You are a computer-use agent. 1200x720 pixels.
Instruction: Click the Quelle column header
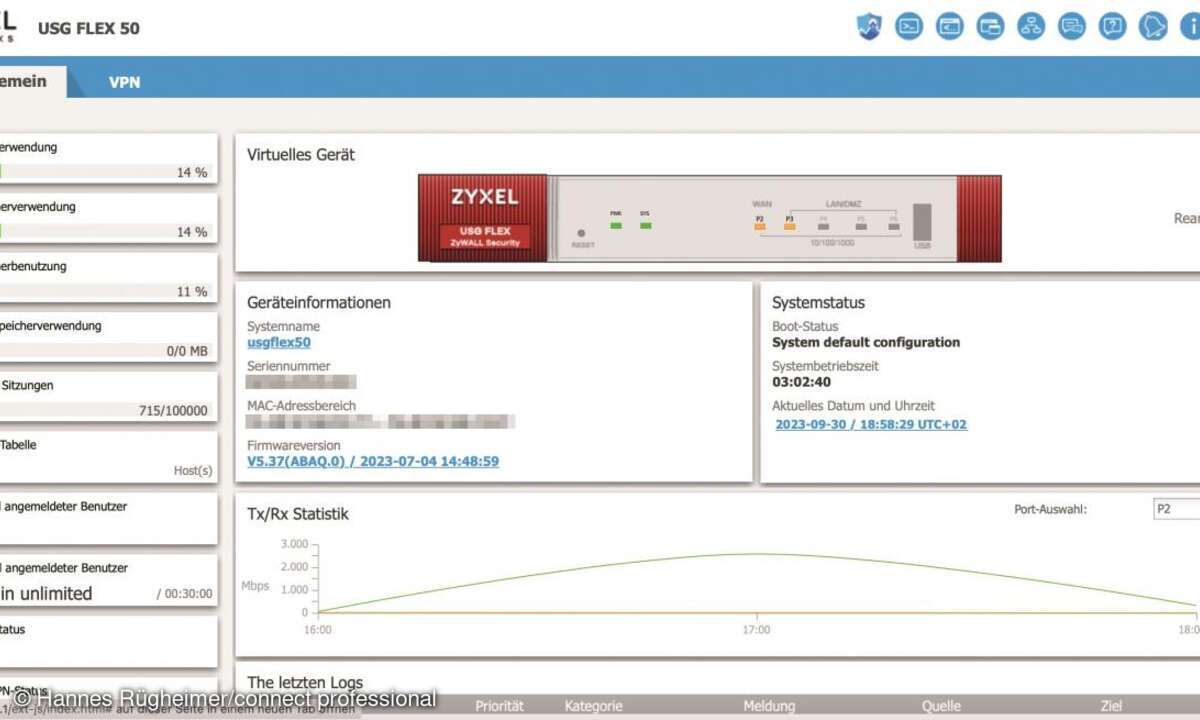(941, 706)
